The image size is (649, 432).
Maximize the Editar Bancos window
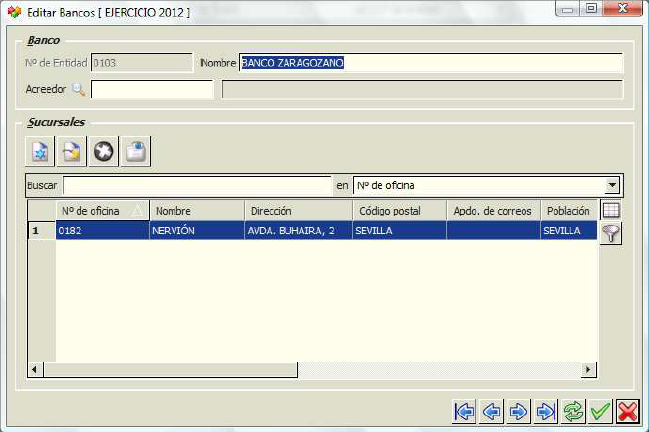591,9
